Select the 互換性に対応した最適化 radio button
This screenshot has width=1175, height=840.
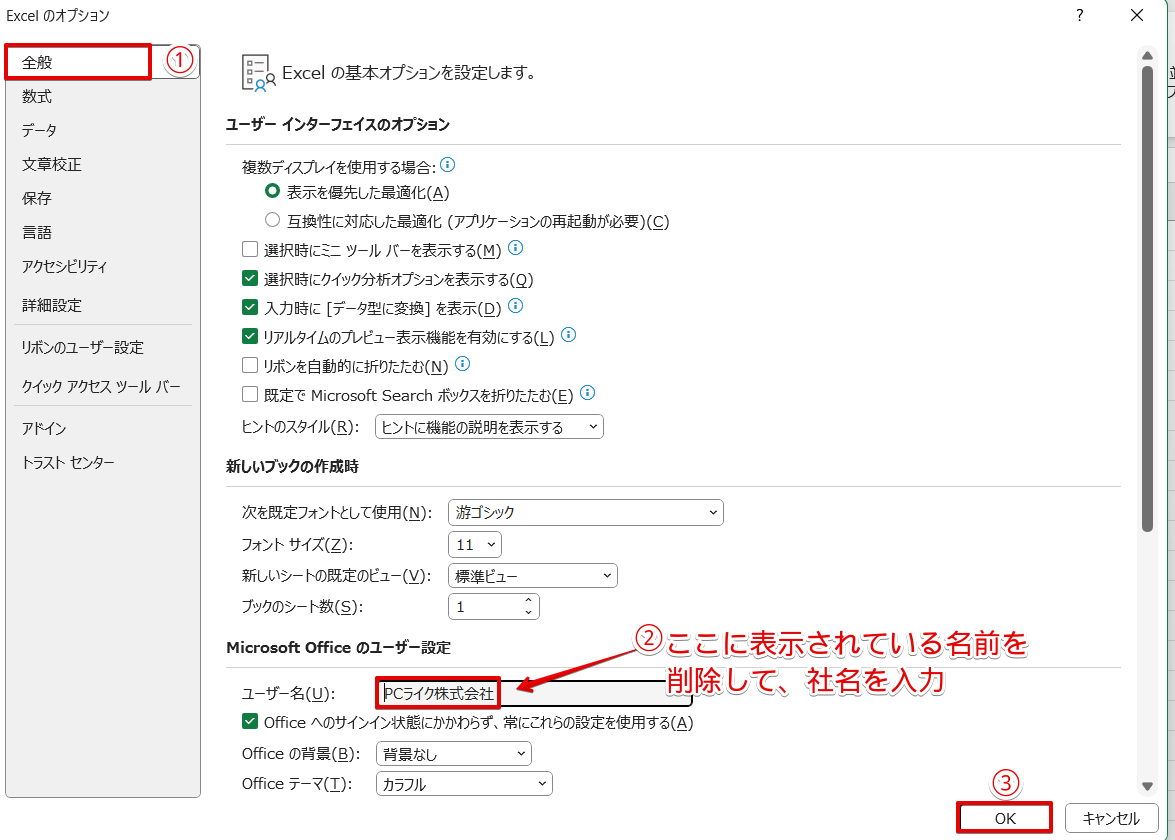click(272, 221)
